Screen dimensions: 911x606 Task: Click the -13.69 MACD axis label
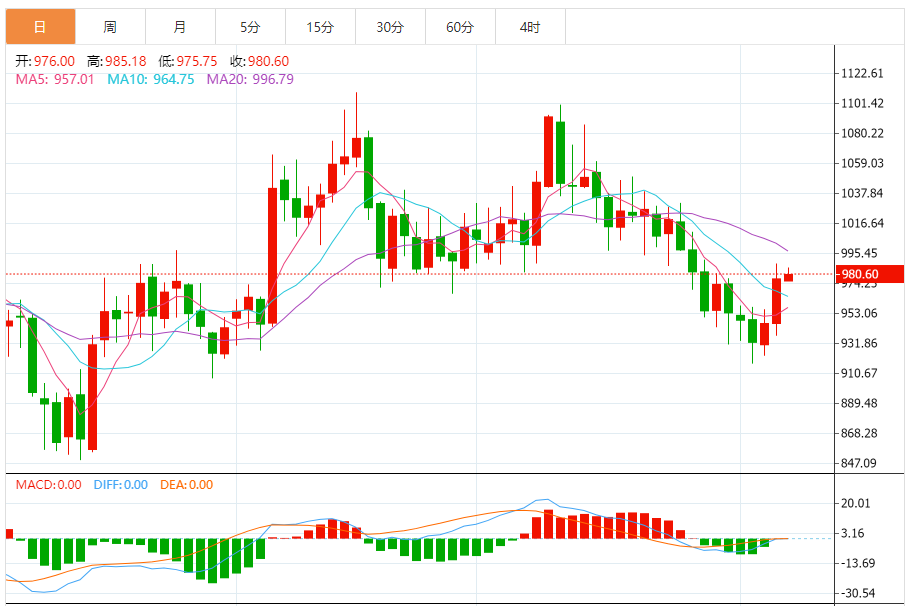(856, 563)
